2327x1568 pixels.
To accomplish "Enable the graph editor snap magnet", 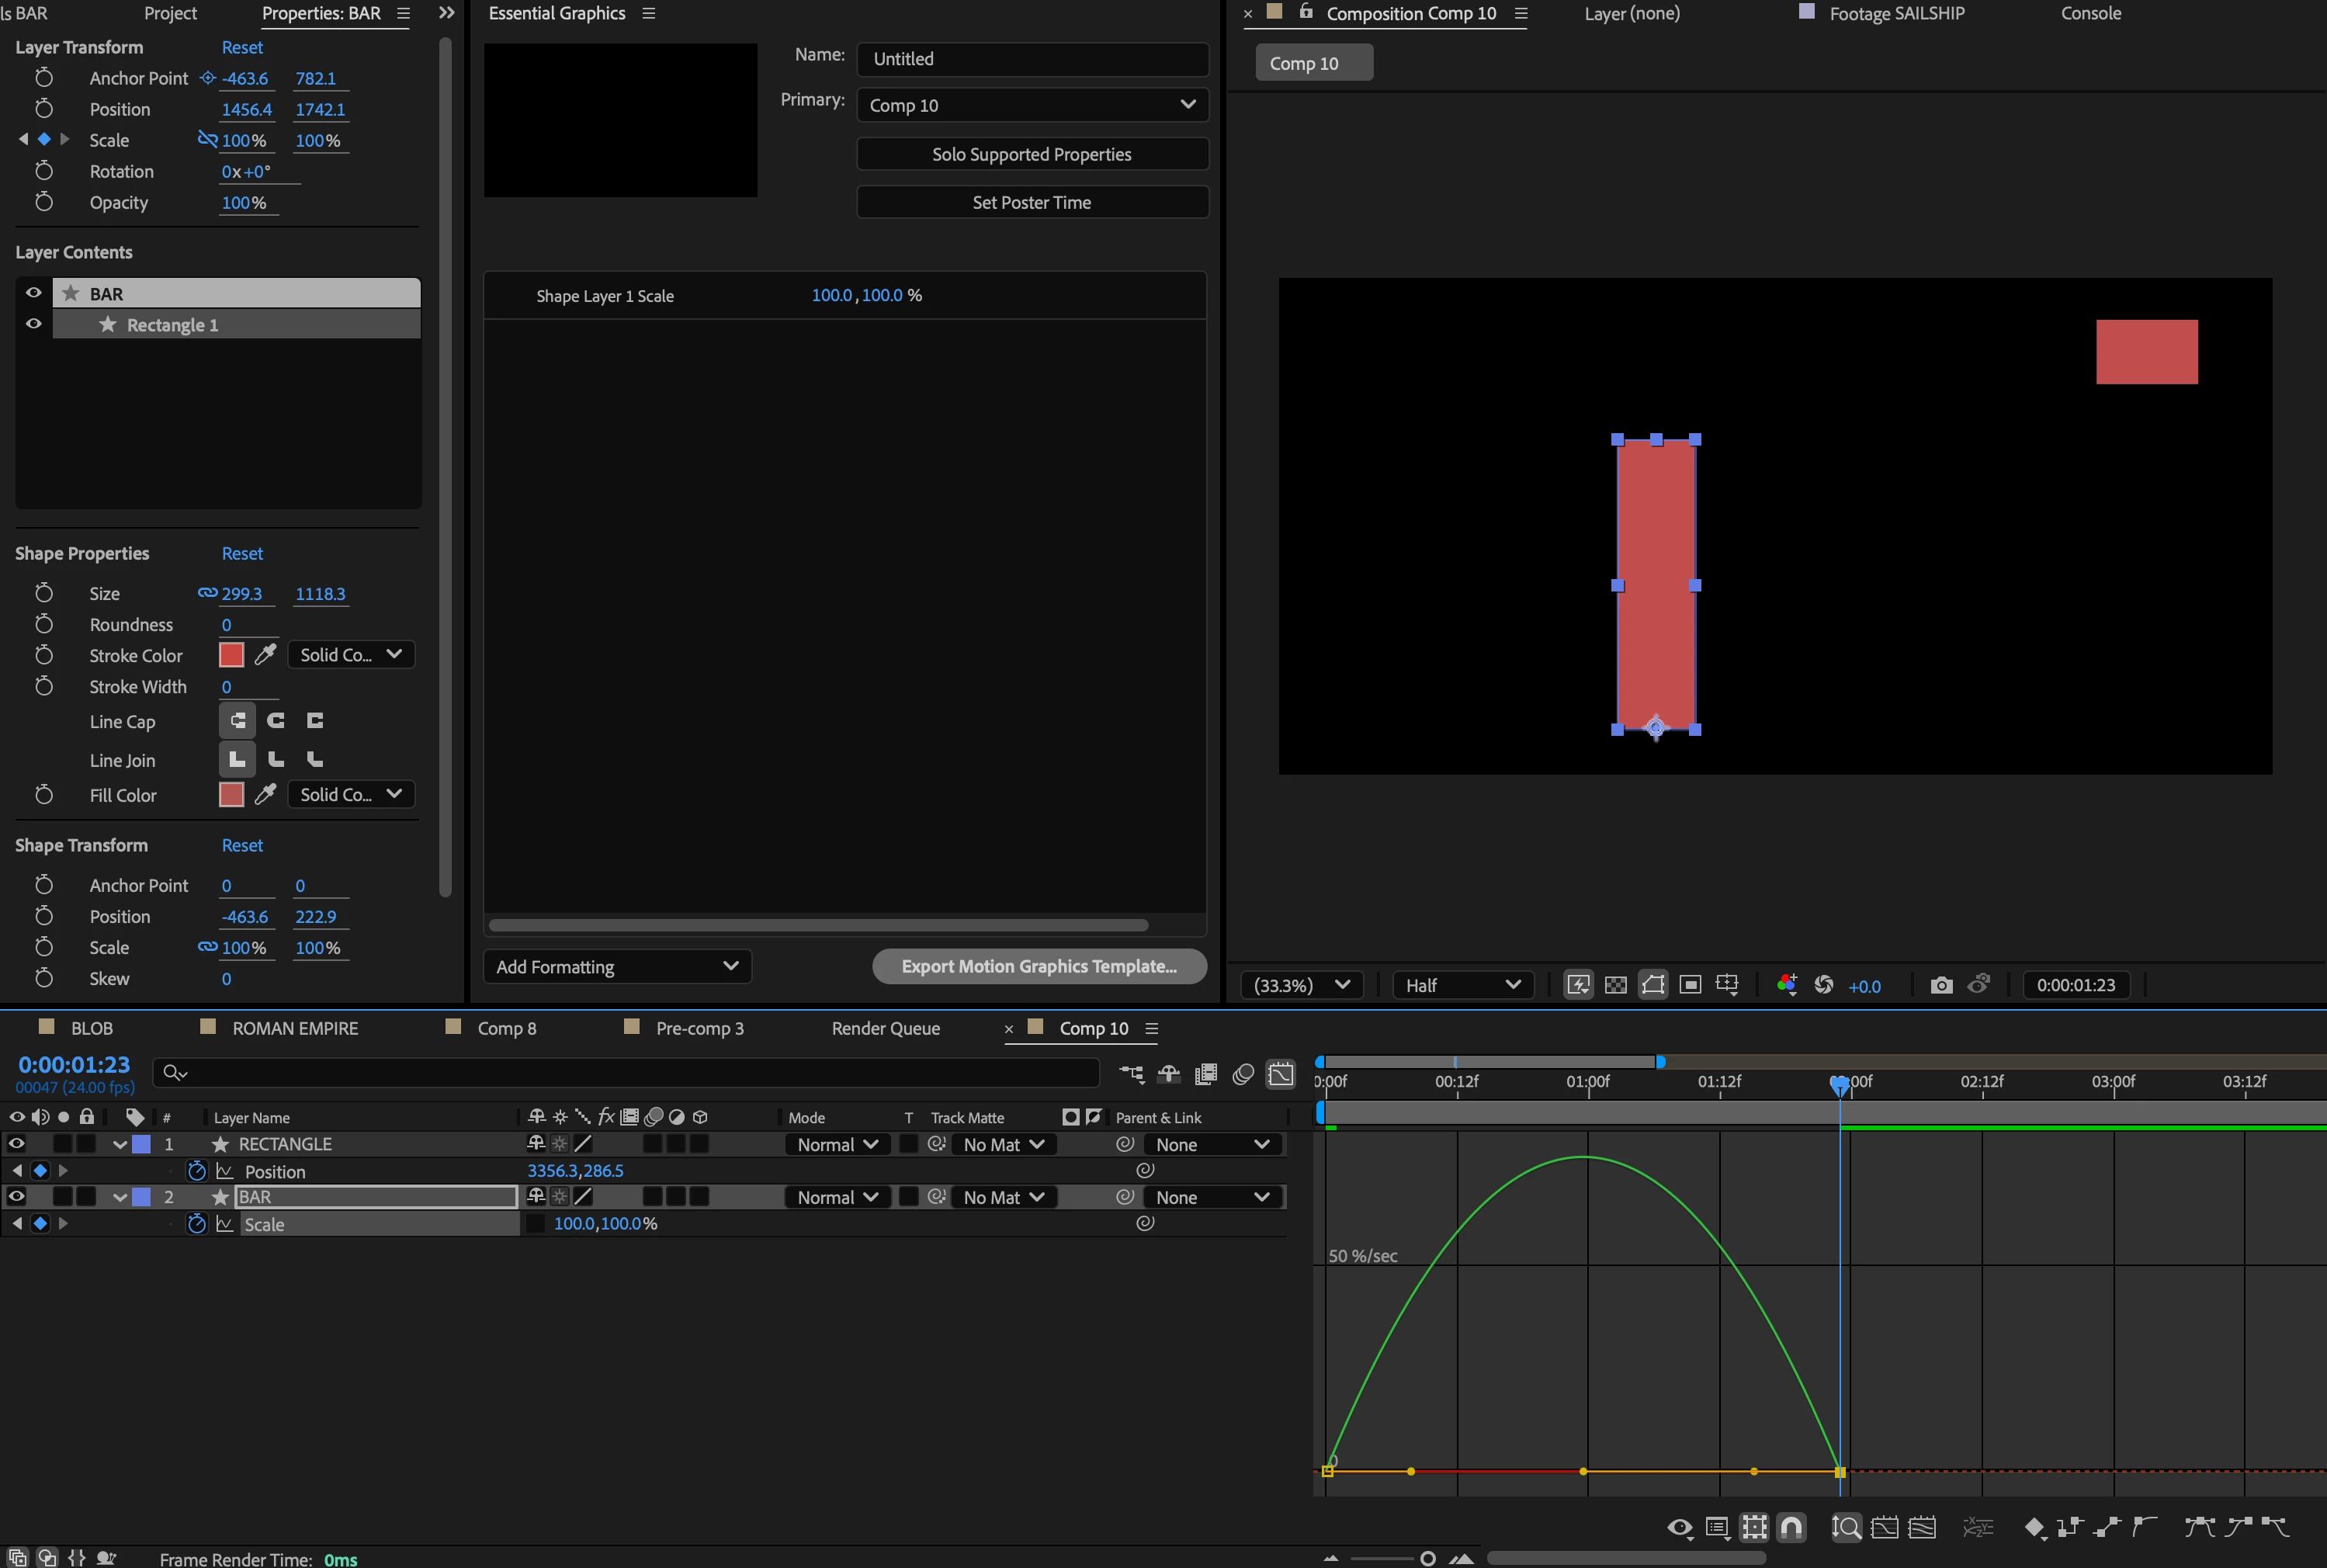I will click(1791, 1527).
